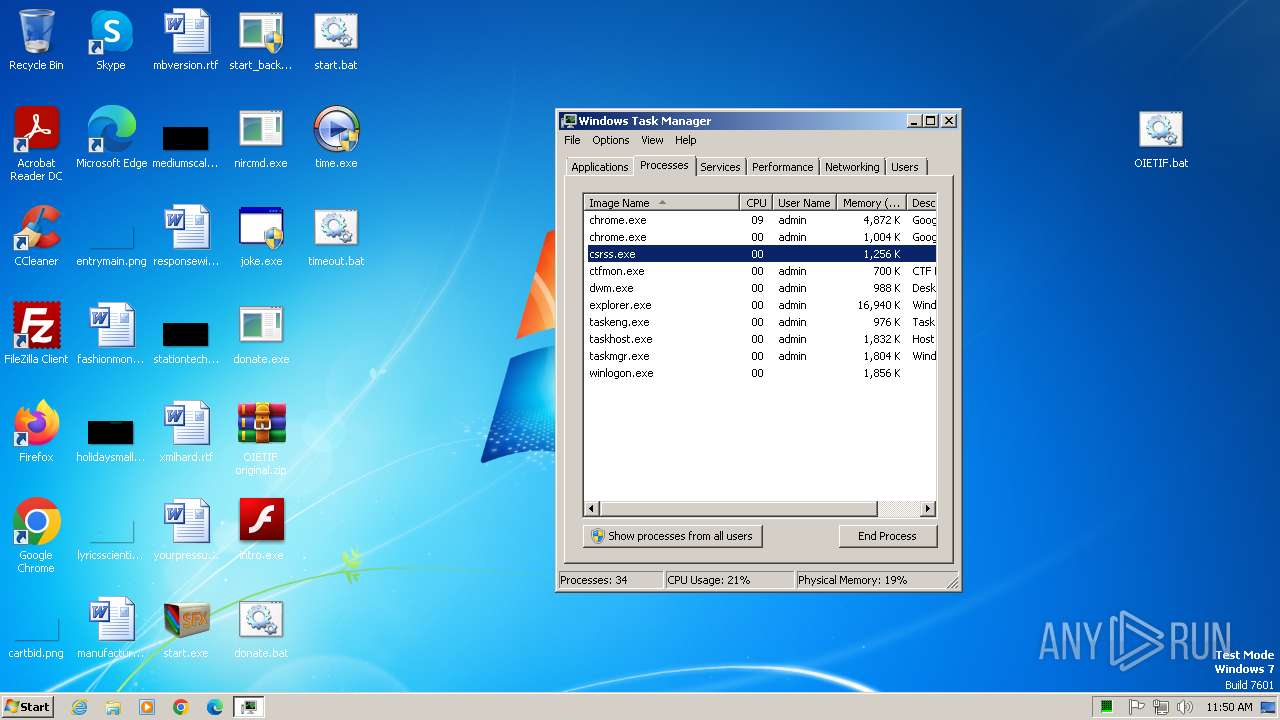This screenshot has height=720, width=1280.
Task: Select the taskmgr.exe process row
Action: 760,356
